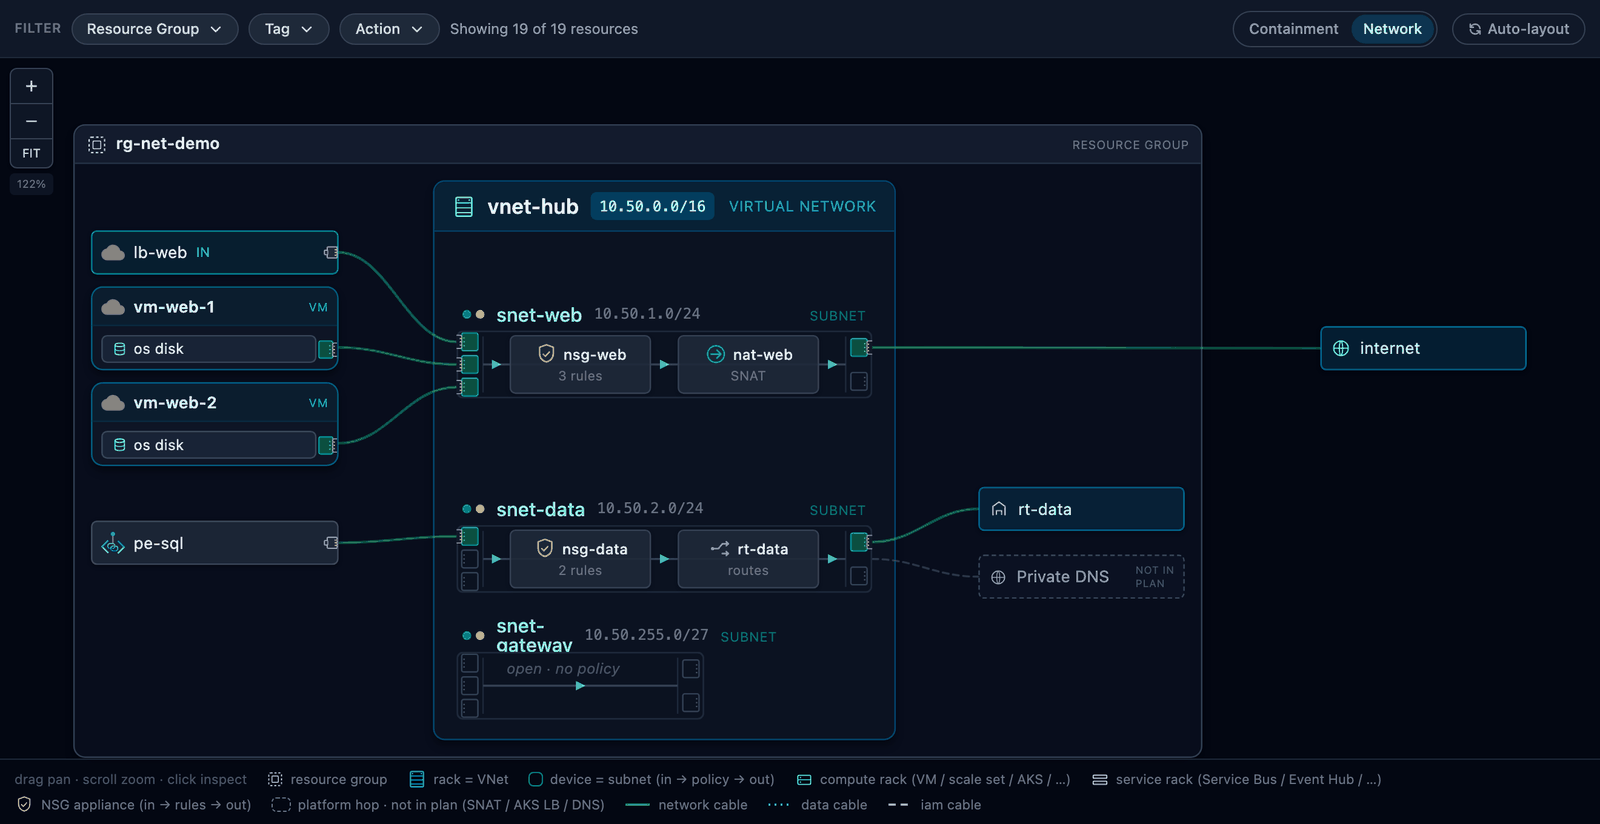
Task: Fit diagram using FIT button
Action: pos(31,153)
